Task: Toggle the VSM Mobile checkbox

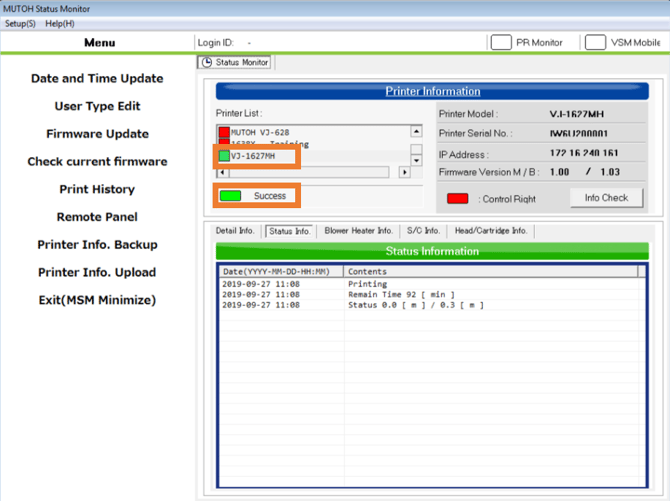Action: tap(595, 42)
